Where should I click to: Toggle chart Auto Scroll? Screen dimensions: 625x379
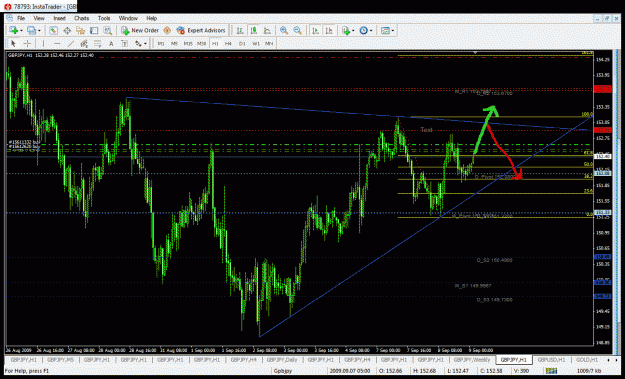pyautogui.click(x=316, y=30)
